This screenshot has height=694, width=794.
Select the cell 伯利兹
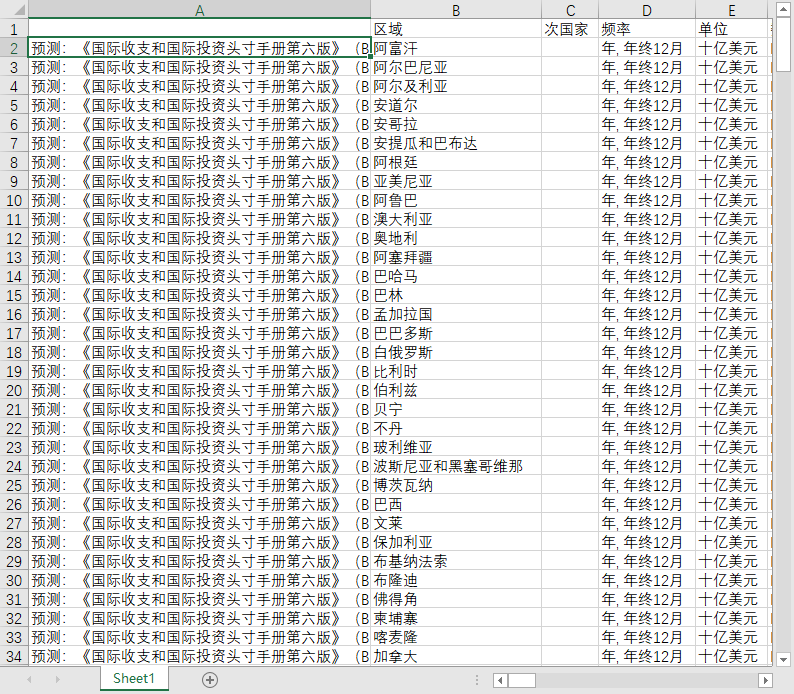(x=456, y=390)
